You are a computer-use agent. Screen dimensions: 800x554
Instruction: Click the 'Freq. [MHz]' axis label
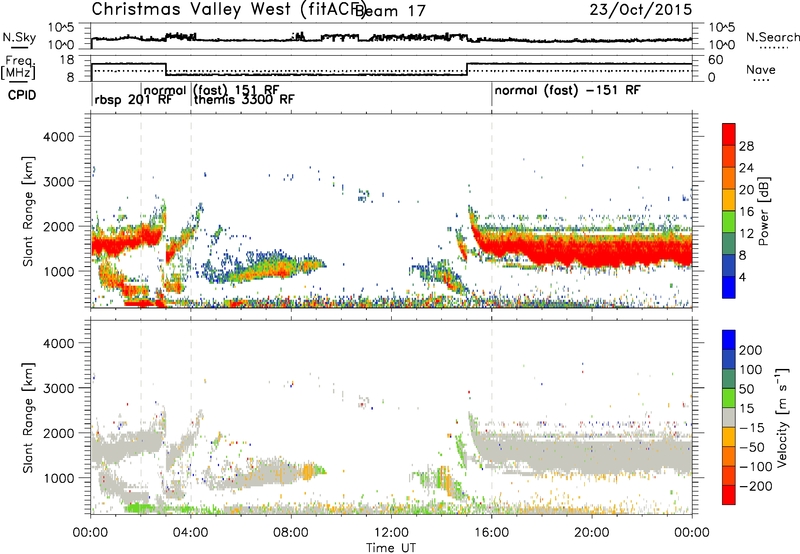[x=19, y=68]
